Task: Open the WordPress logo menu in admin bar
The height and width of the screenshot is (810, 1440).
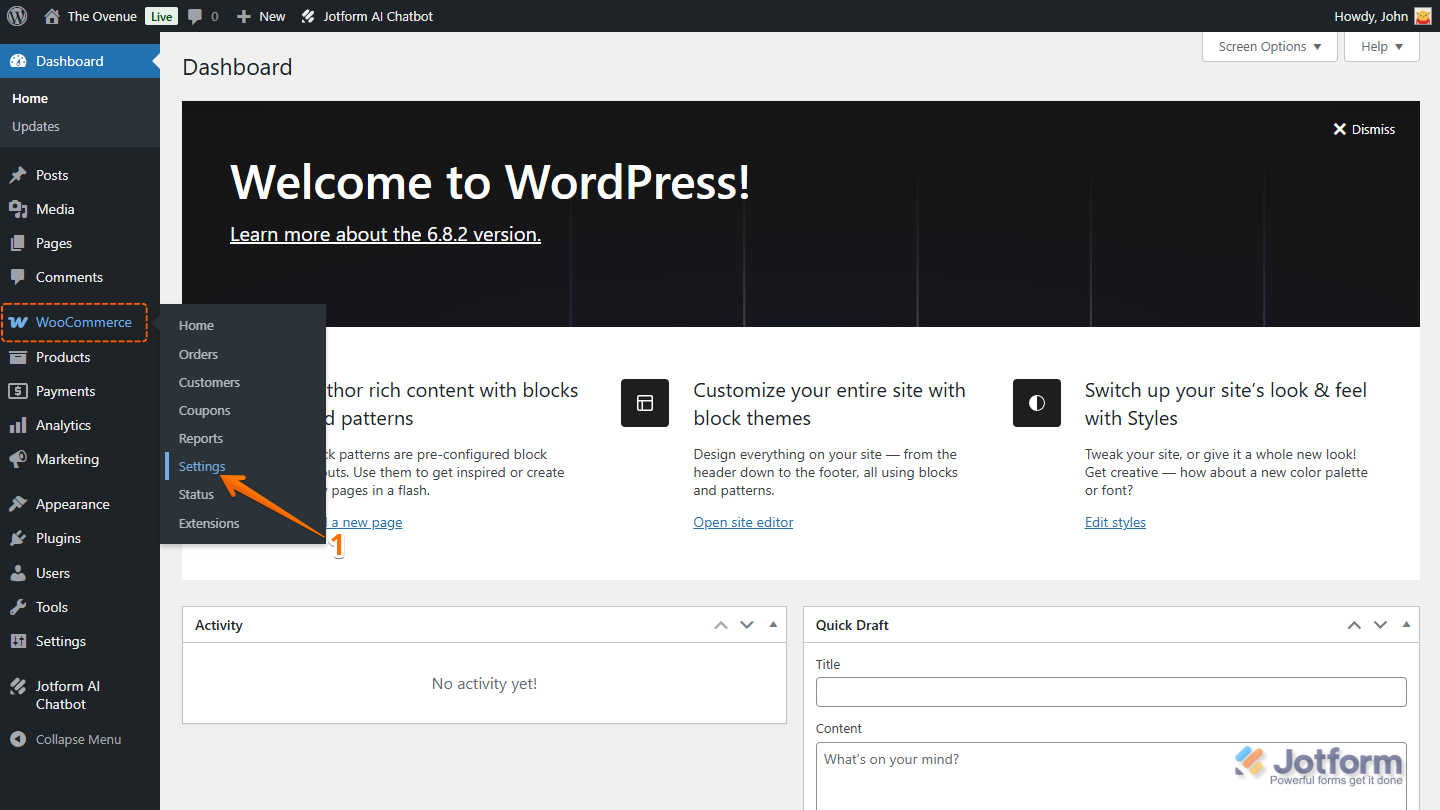Action: coord(17,15)
